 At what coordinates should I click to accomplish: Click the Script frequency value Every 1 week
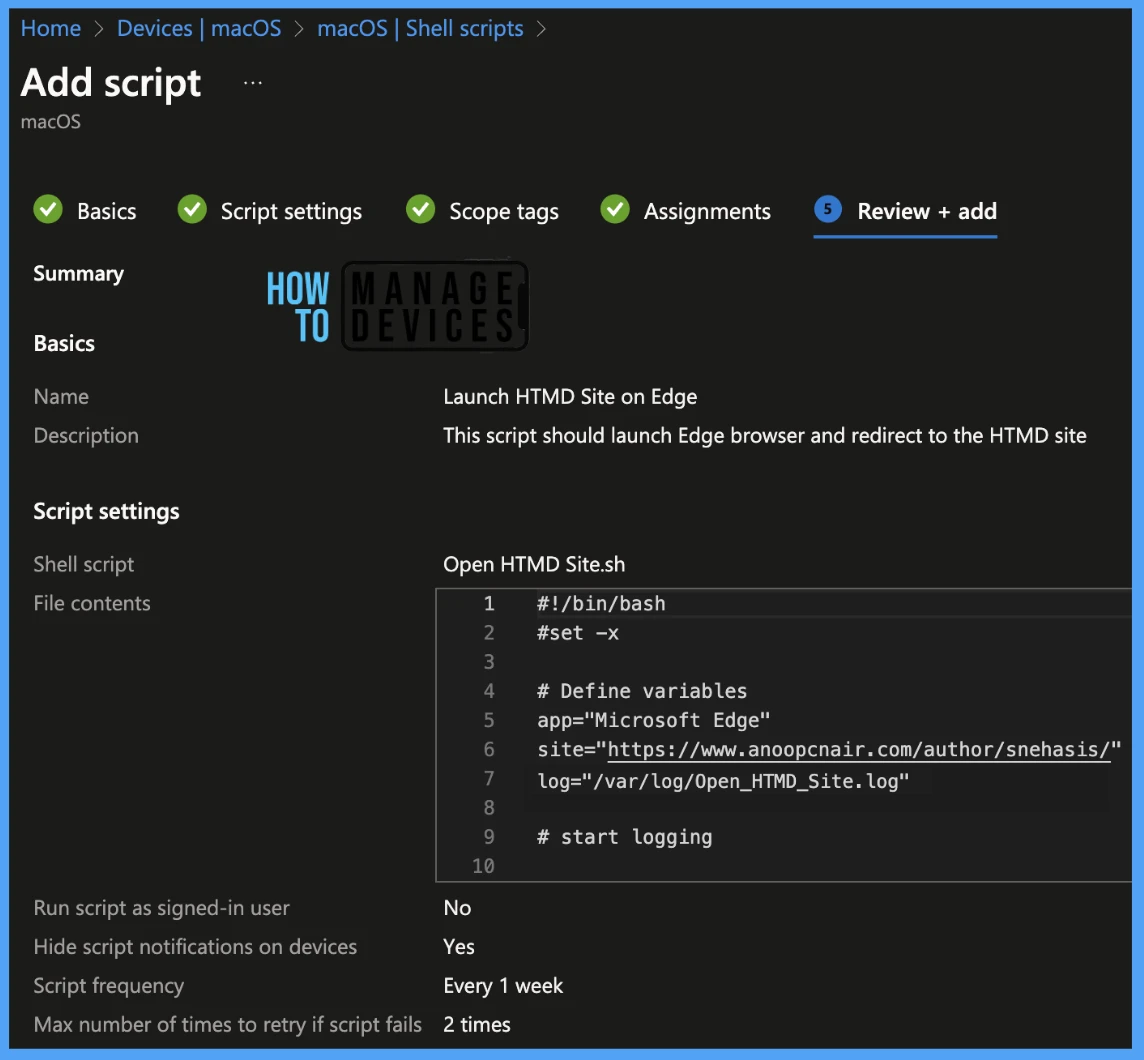(503, 986)
